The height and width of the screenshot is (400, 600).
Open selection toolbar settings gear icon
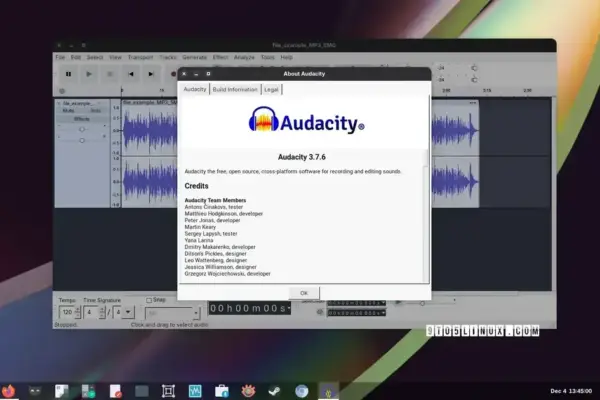[x=320, y=312]
